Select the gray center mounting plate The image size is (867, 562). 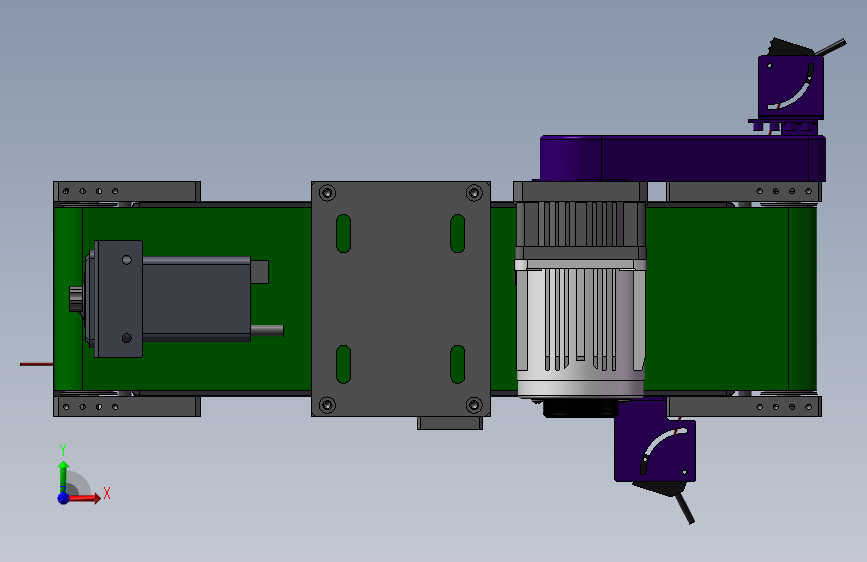(x=401, y=299)
